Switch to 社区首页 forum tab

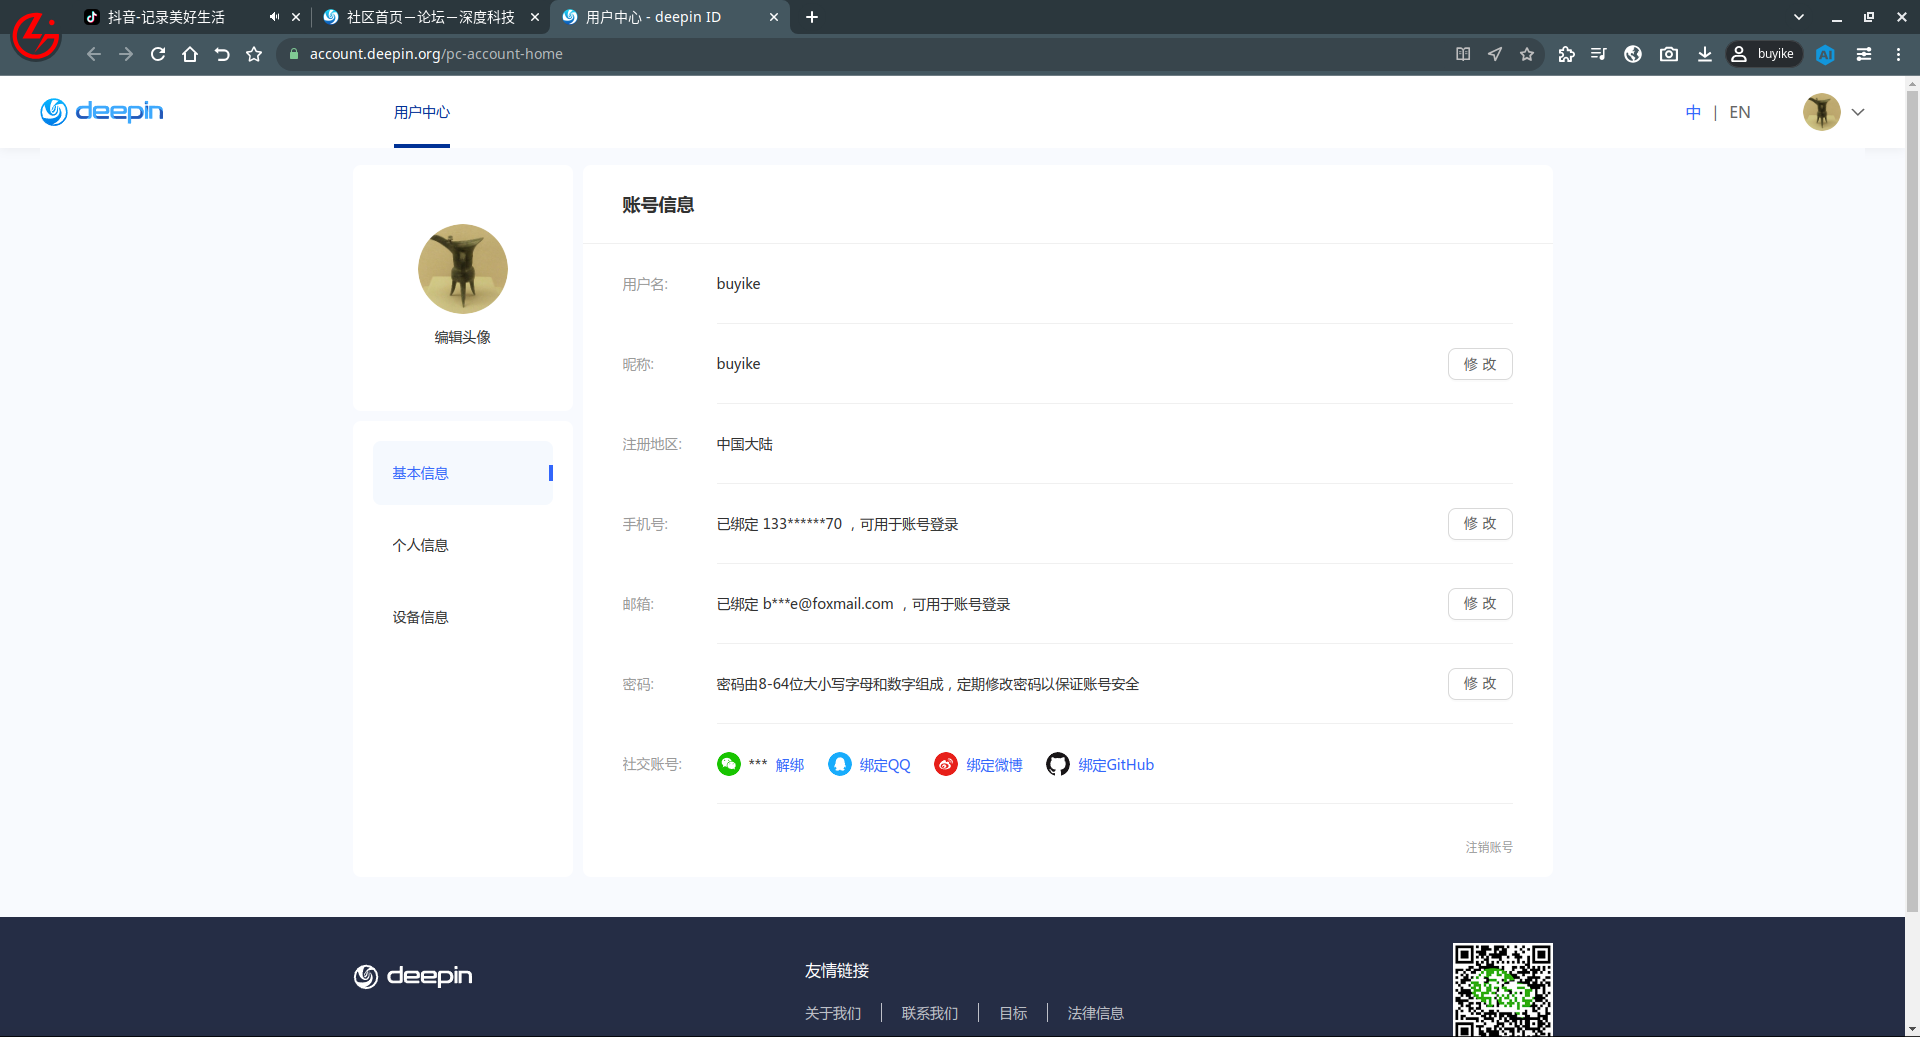pos(431,17)
